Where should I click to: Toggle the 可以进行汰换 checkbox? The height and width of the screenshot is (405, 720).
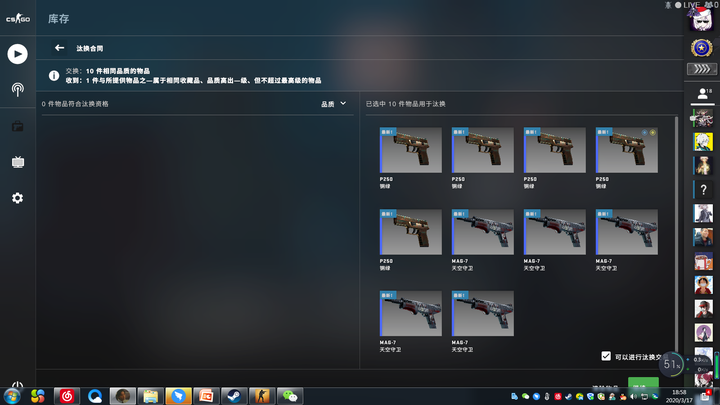coord(606,356)
